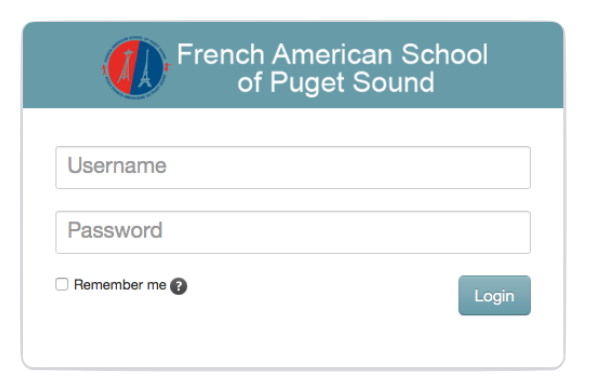Screen dimensions: 589x389
Task: Click the red Space Needle half of logo
Action: (x=122, y=67)
